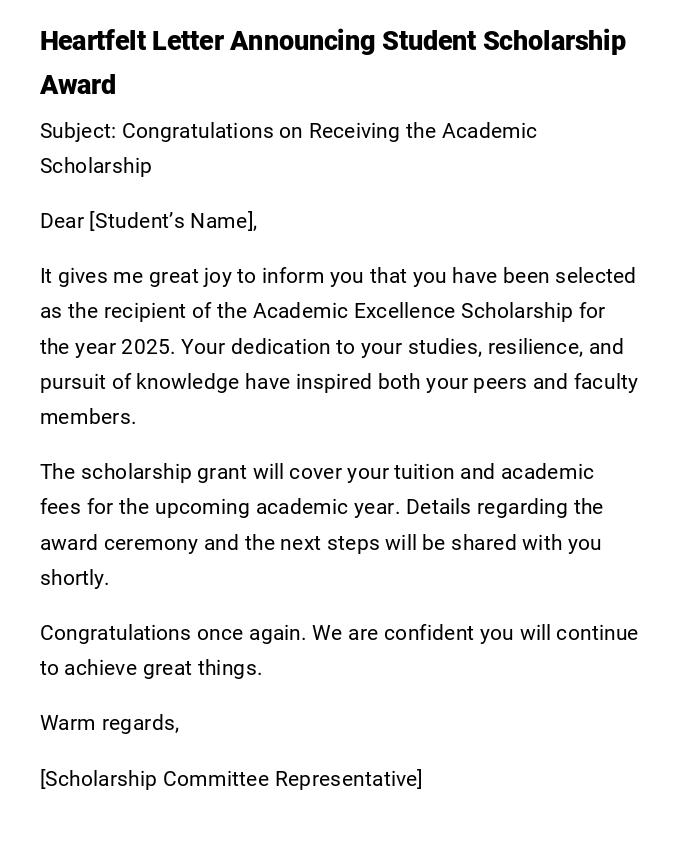
Task: Click the line starting 'It gives me great joy'
Action: [337, 277]
